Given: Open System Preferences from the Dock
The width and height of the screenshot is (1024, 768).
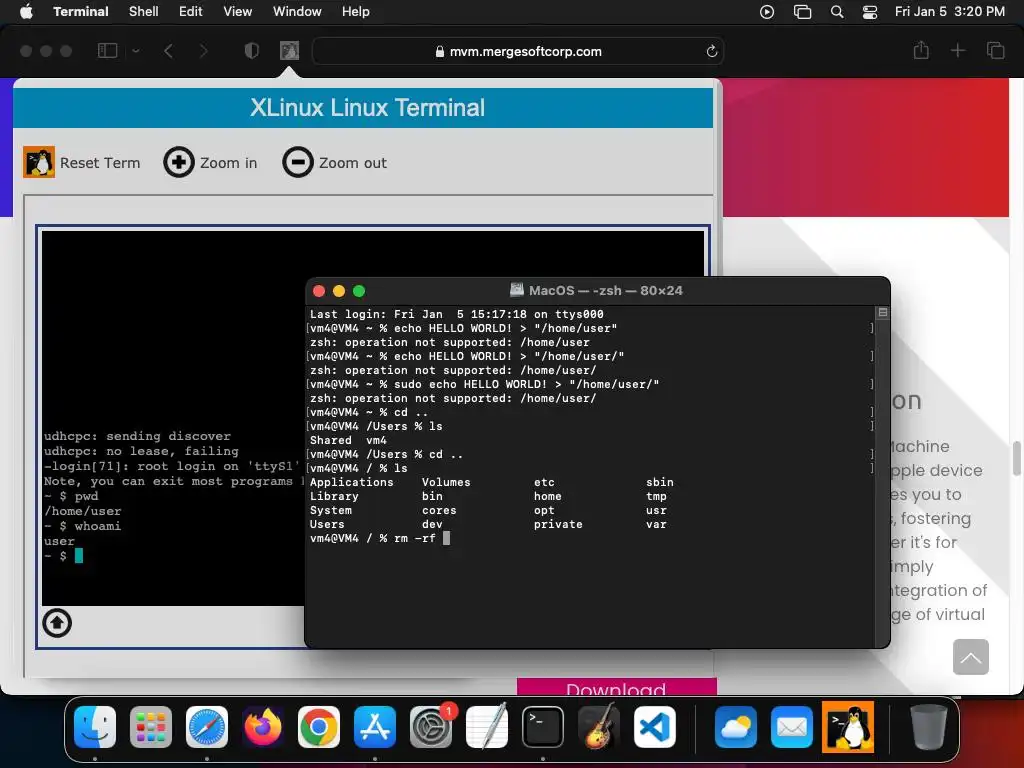Looking at the screenshot, I should click(x=431, y=727).
